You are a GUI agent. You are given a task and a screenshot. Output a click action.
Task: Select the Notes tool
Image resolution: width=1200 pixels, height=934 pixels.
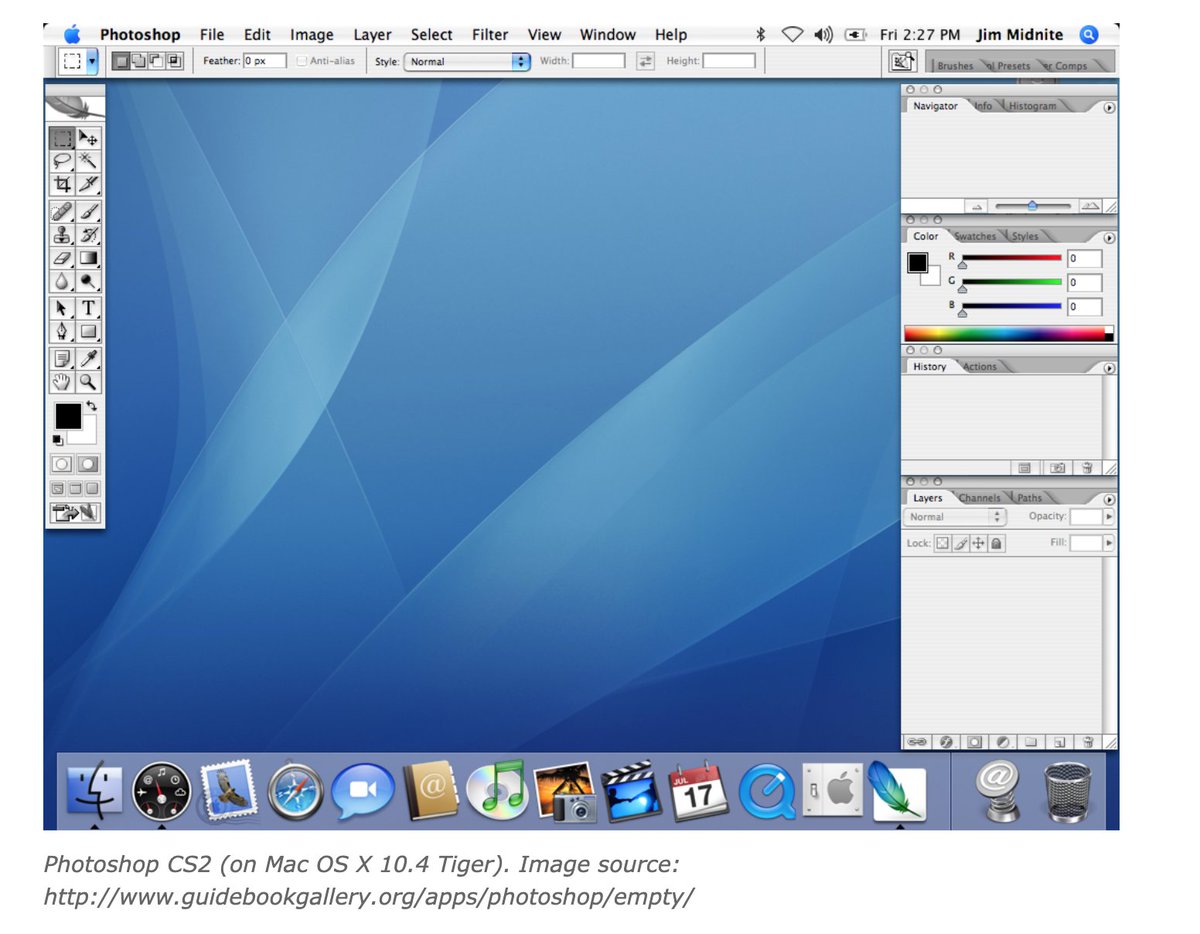point(63,358)
